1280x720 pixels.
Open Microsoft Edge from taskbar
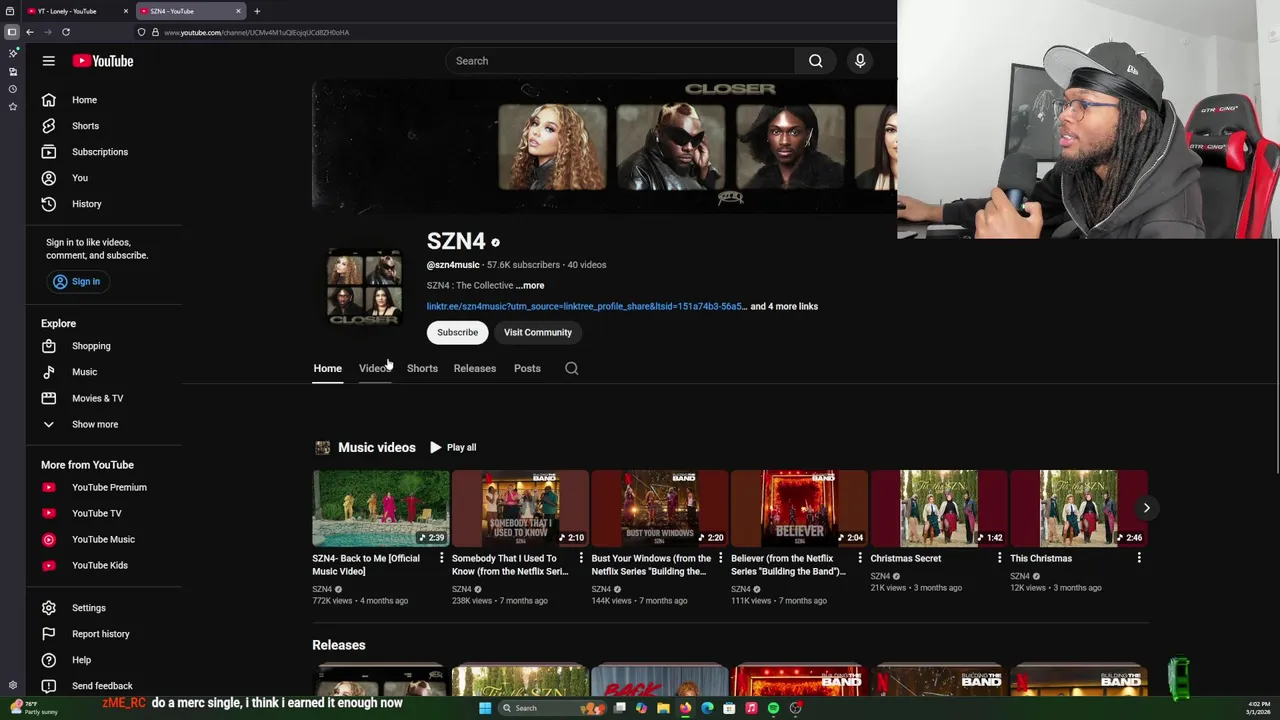(707, 708)
